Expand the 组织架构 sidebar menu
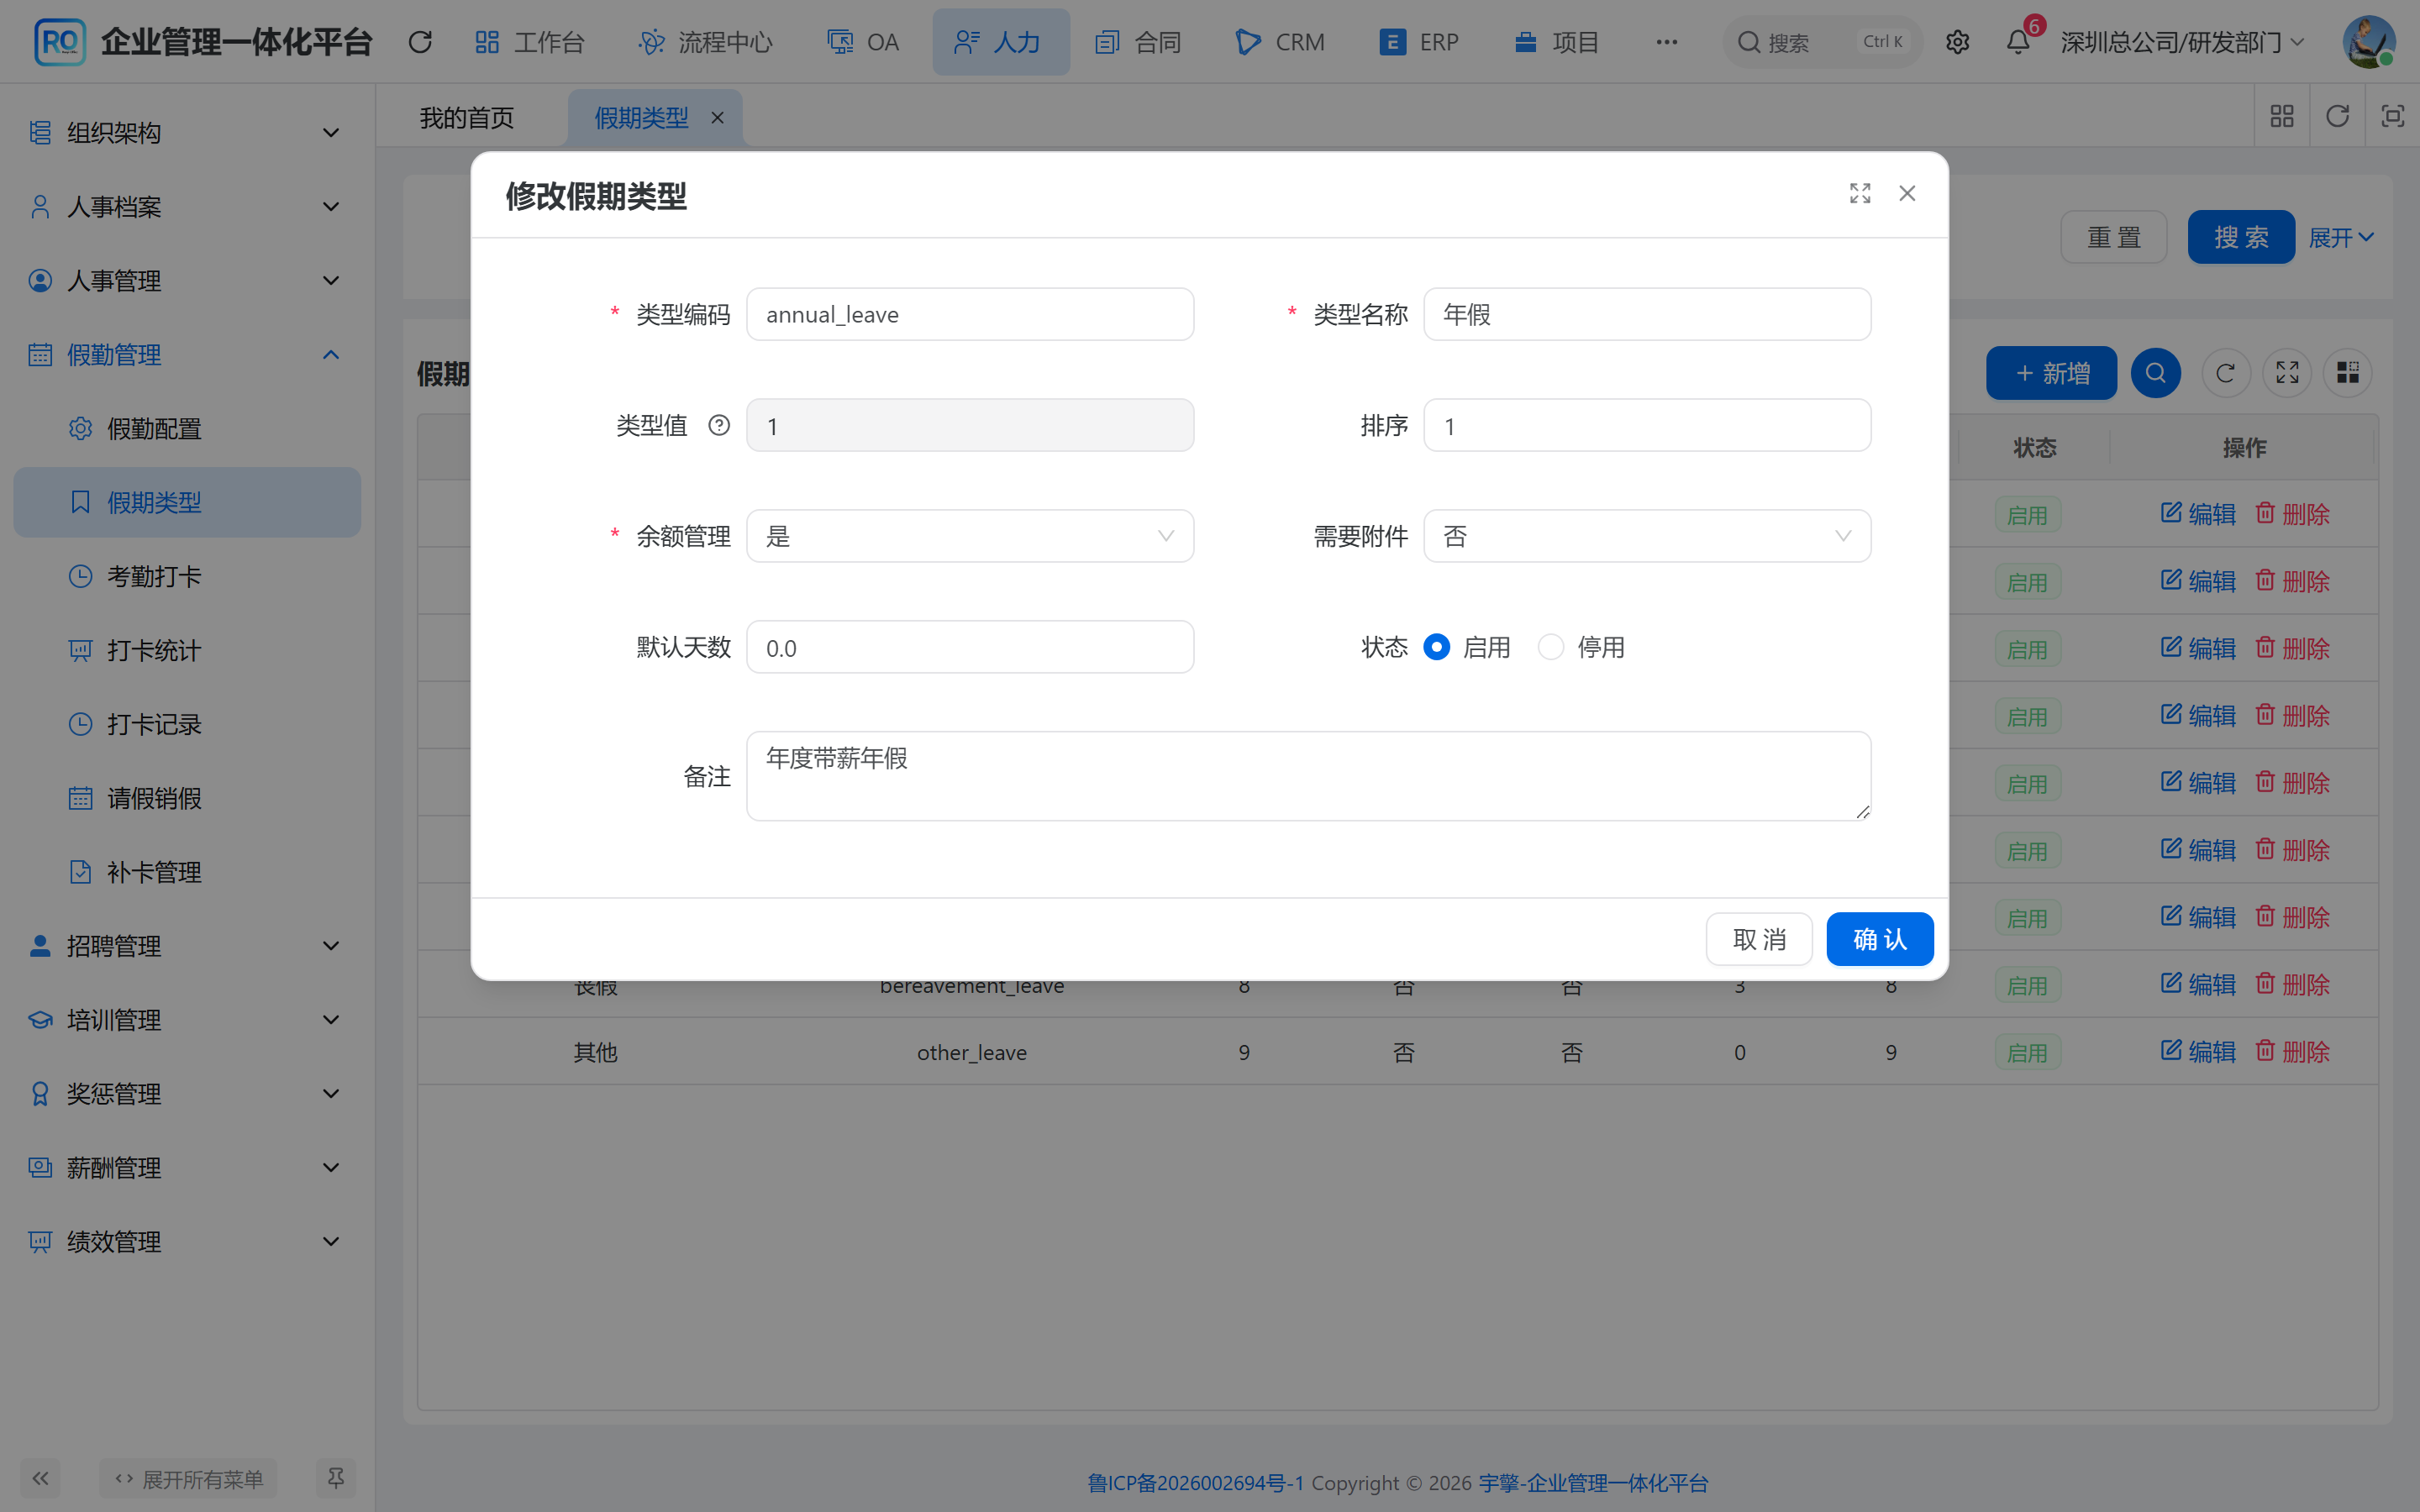 pyautogui.click(x=187, y=133)
